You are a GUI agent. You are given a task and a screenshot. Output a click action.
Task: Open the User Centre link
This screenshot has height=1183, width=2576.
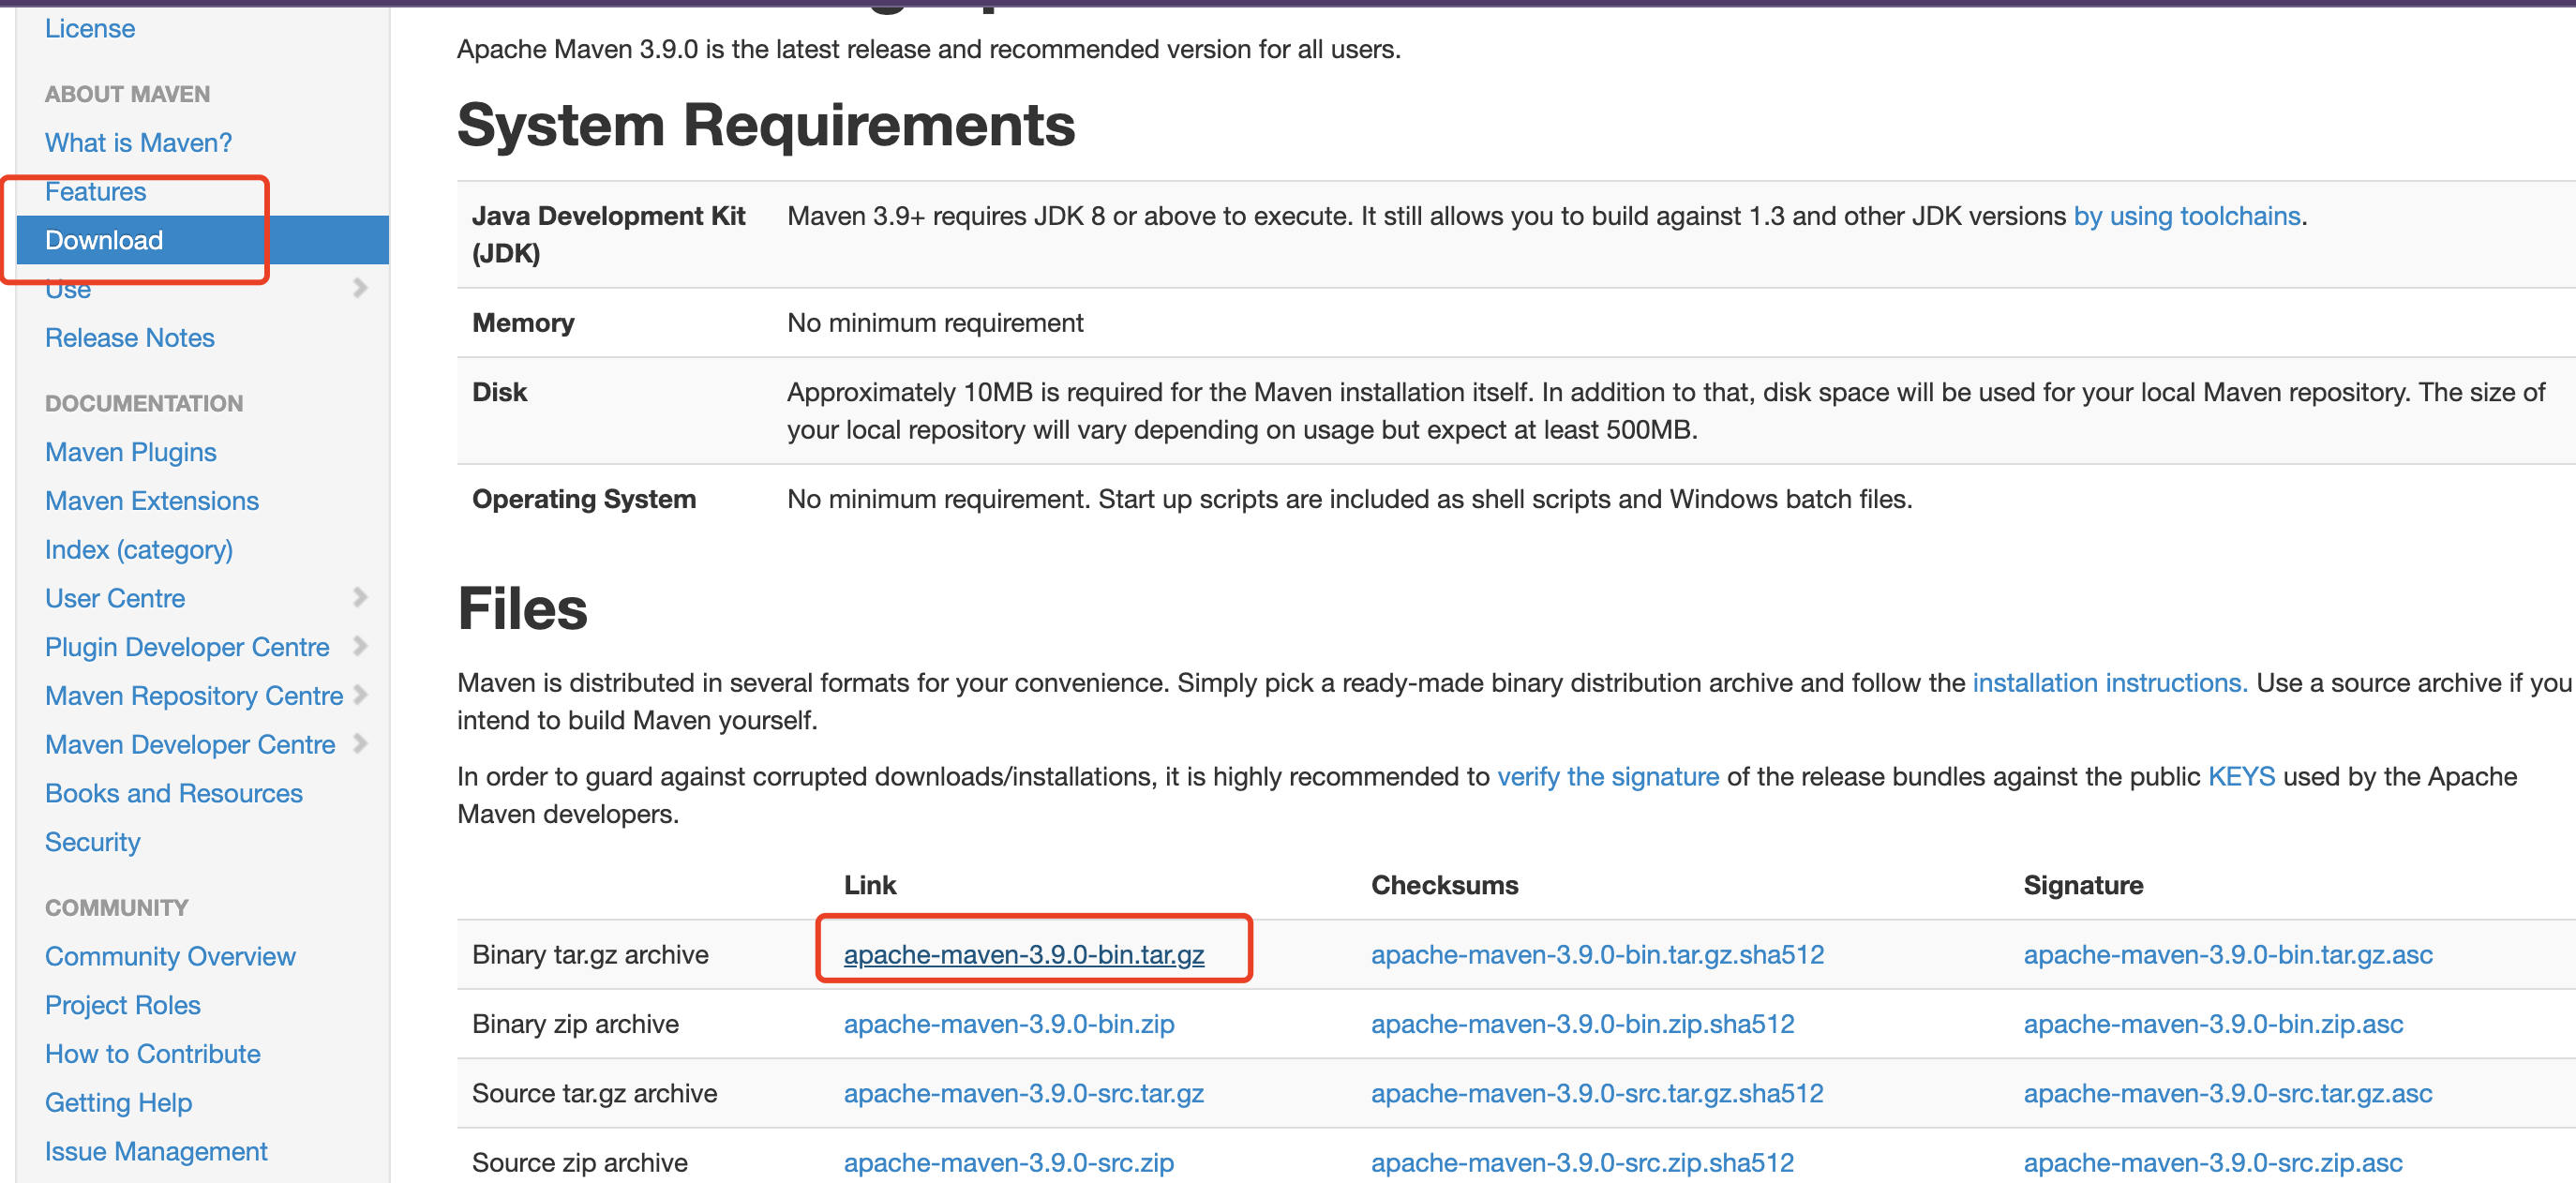tap(114, 598)
